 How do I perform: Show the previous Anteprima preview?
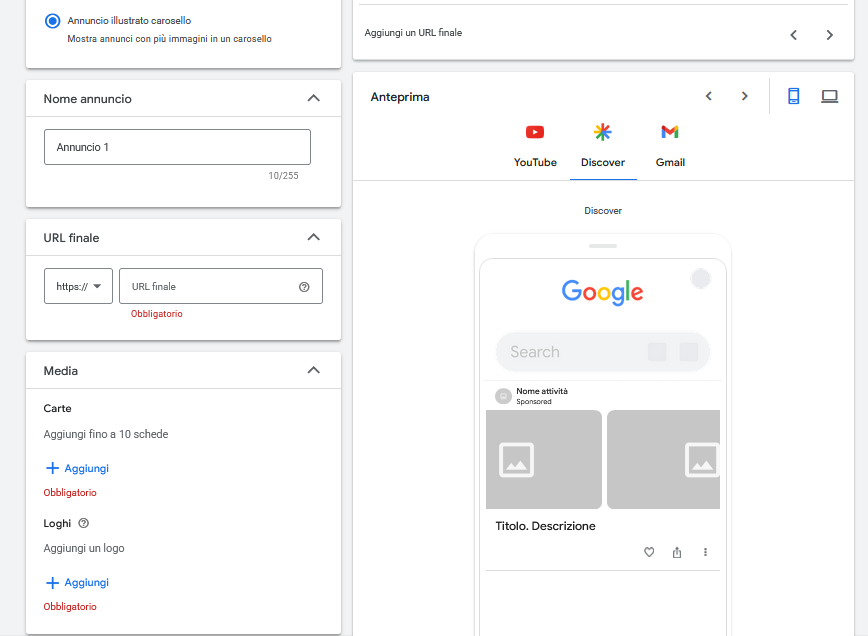pos(709,96)
